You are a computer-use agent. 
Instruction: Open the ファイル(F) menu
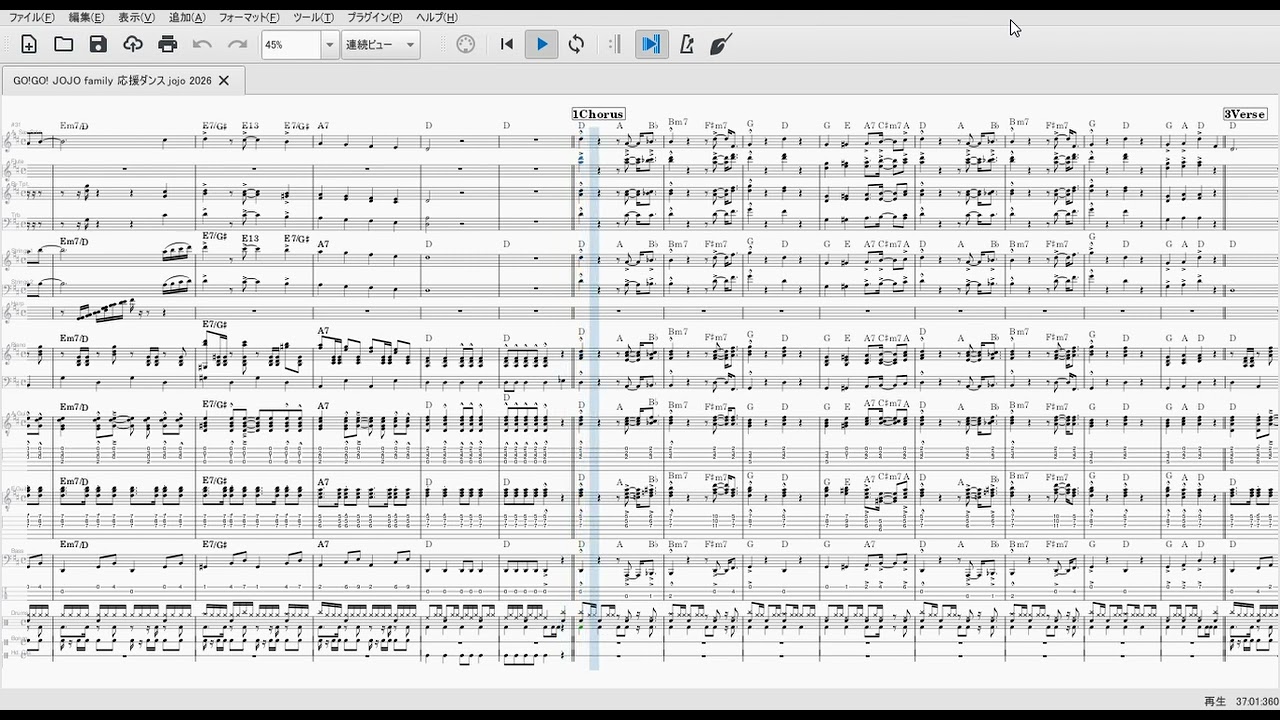(x=32, y=18)
